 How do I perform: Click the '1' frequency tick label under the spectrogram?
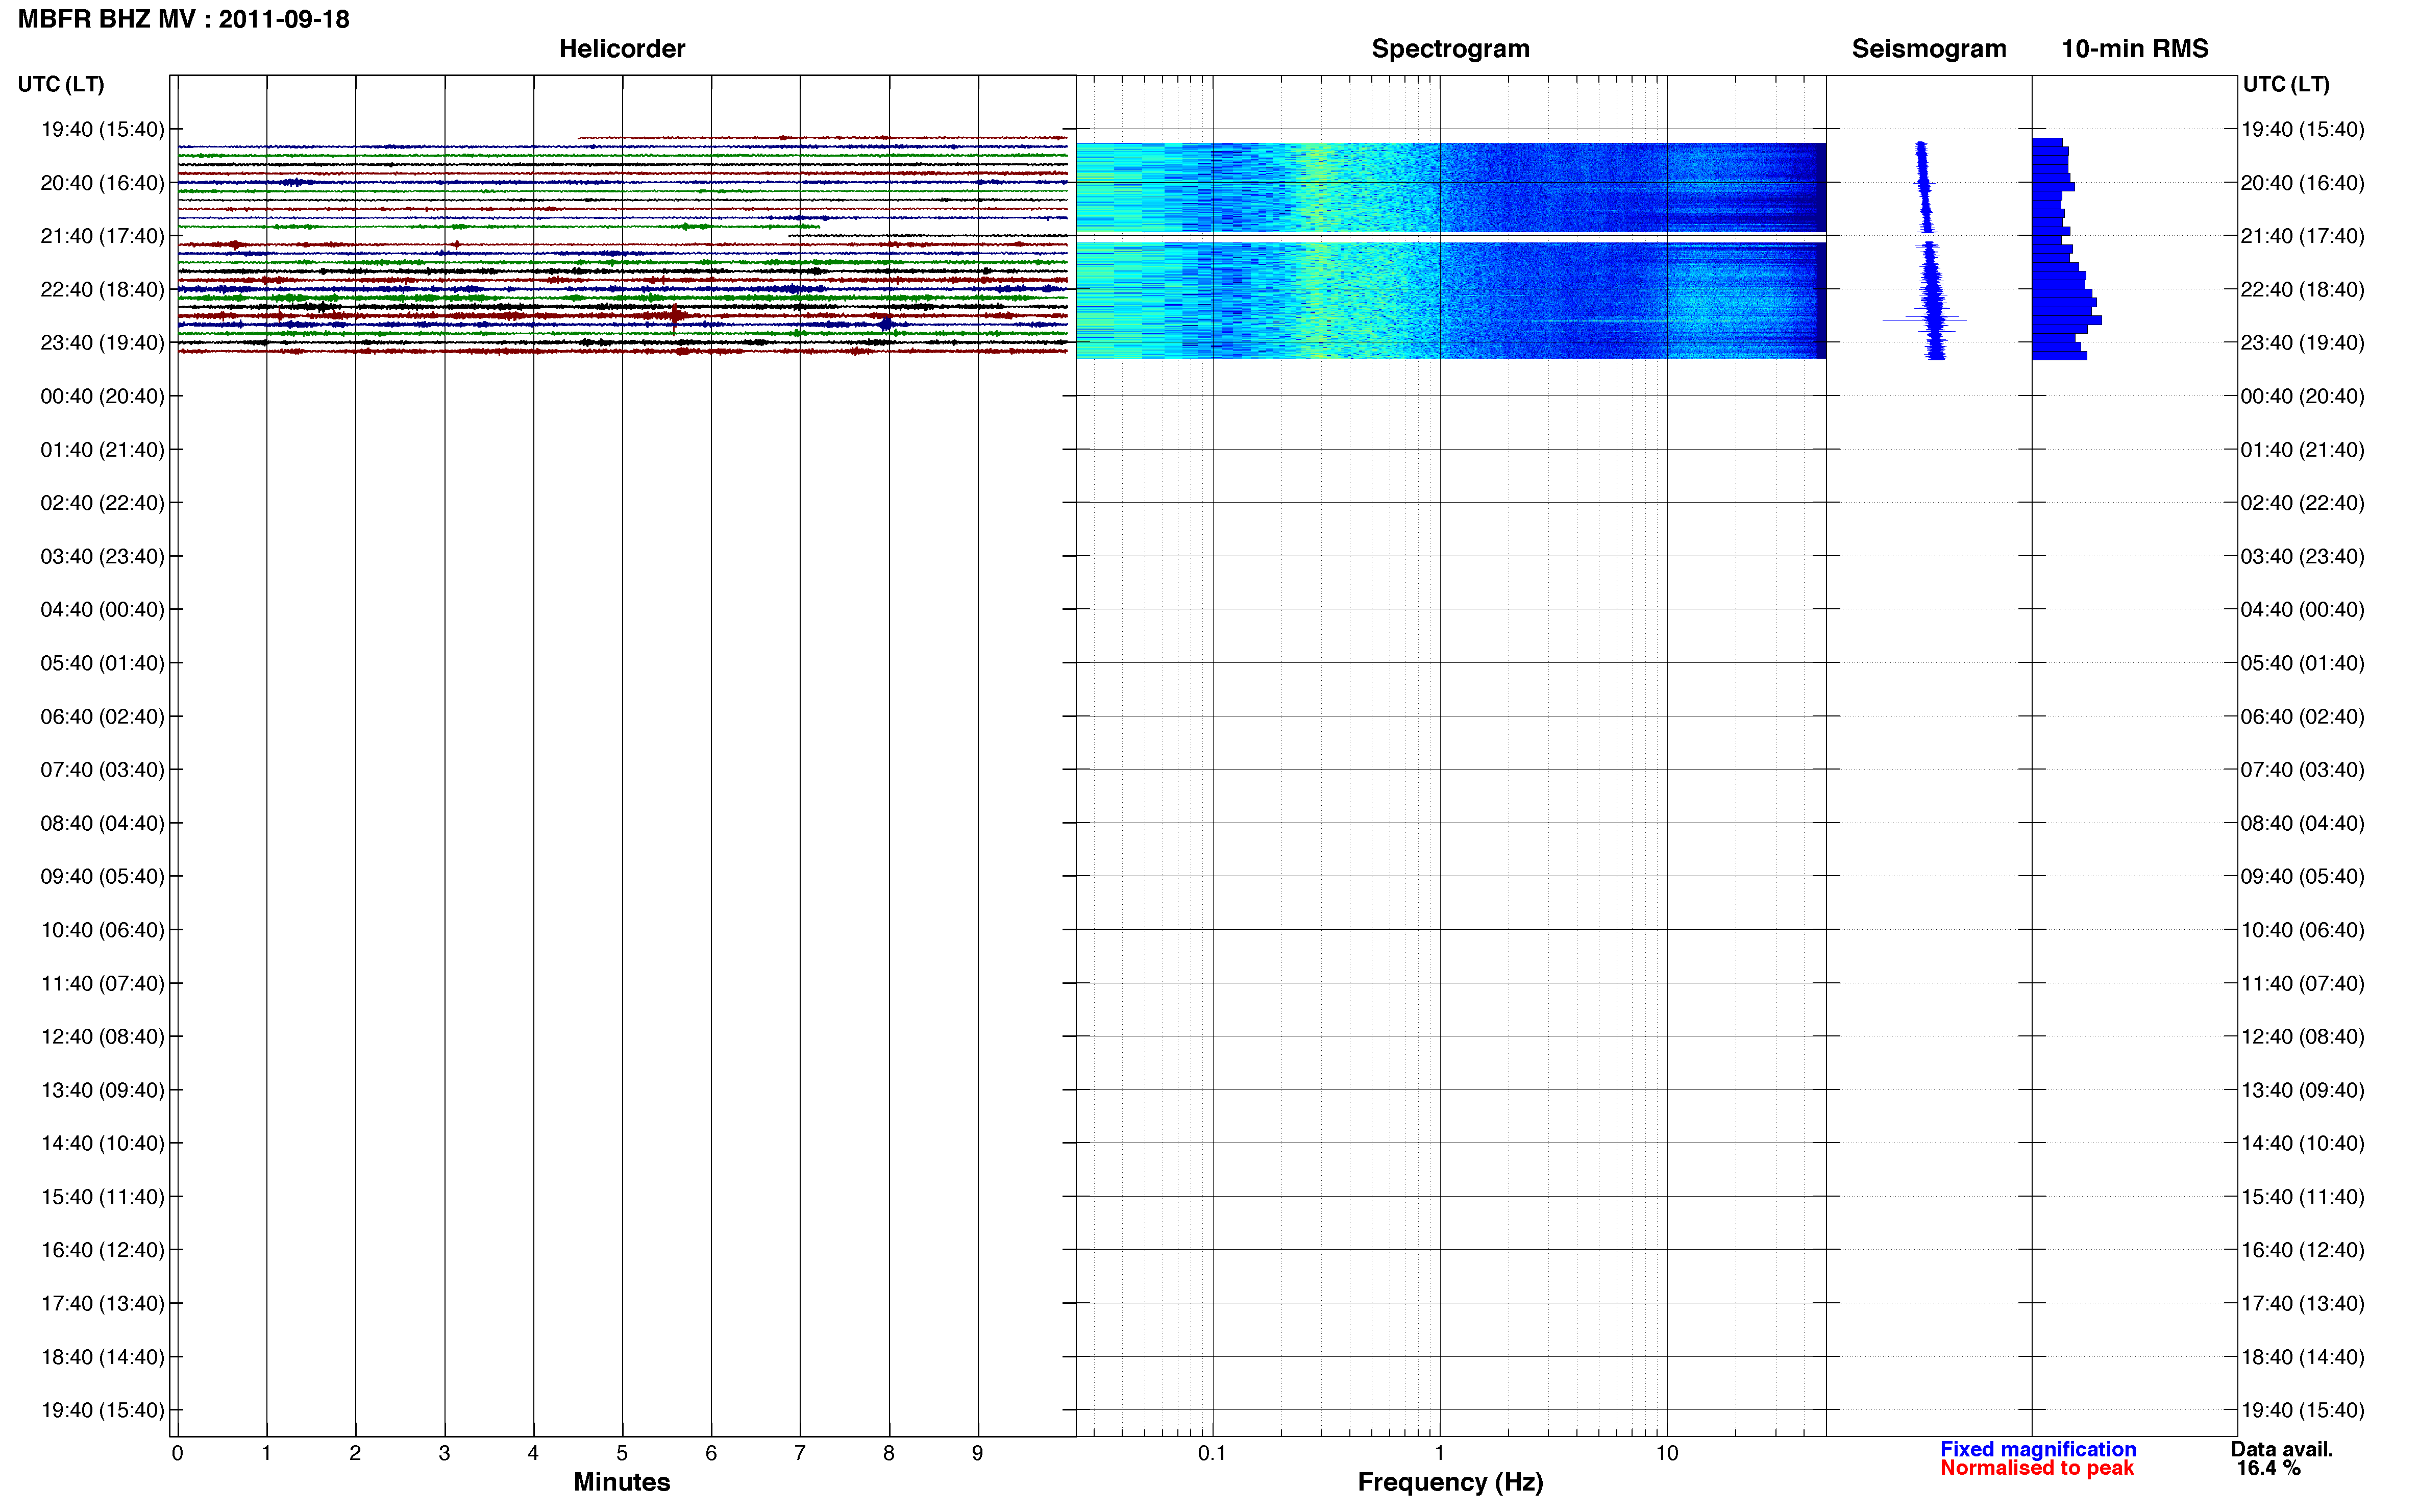pos(1439,1453)
